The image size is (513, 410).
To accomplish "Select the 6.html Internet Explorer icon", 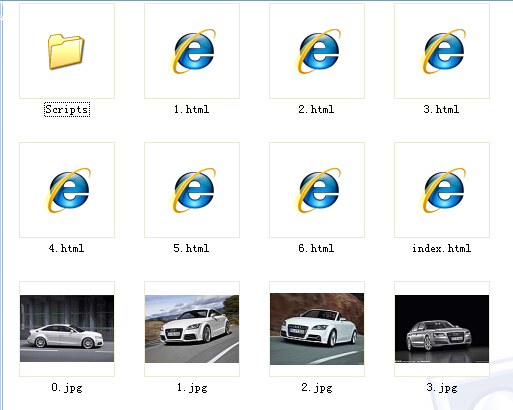I will tap(317, 190).
